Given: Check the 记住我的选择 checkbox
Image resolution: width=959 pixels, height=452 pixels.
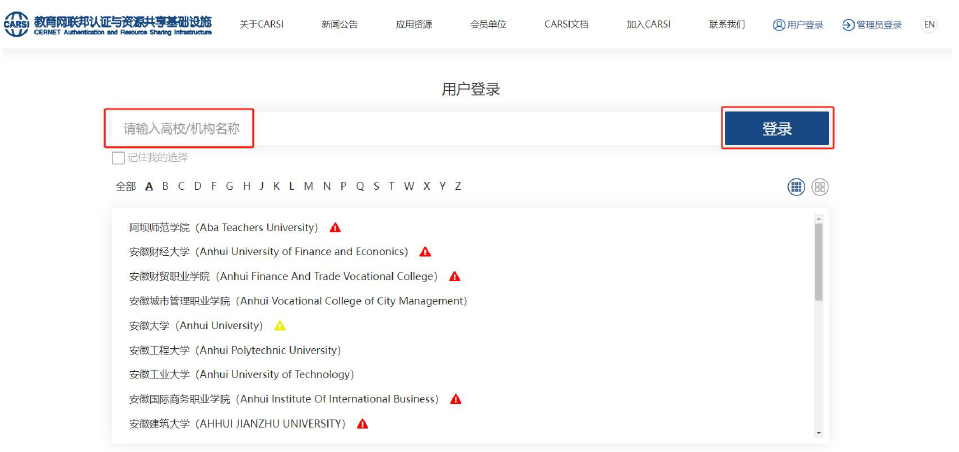Looking at the screenshot, I should tap(118, 158).
